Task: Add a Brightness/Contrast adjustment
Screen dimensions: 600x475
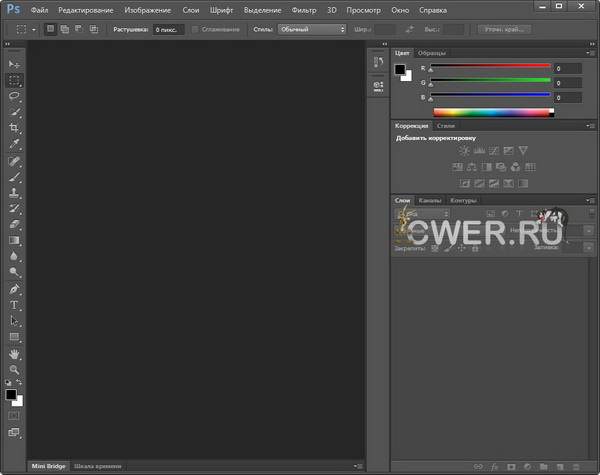Action: pyautogui.click(x=464, y=150)
